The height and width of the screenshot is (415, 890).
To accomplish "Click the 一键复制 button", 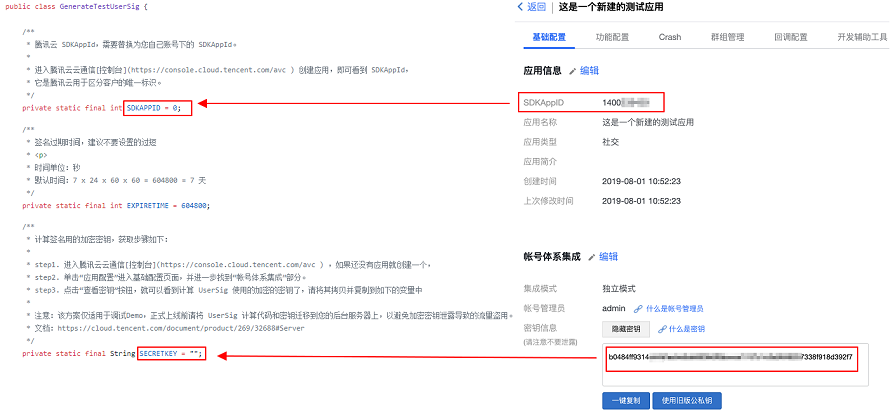I will 623,401.
